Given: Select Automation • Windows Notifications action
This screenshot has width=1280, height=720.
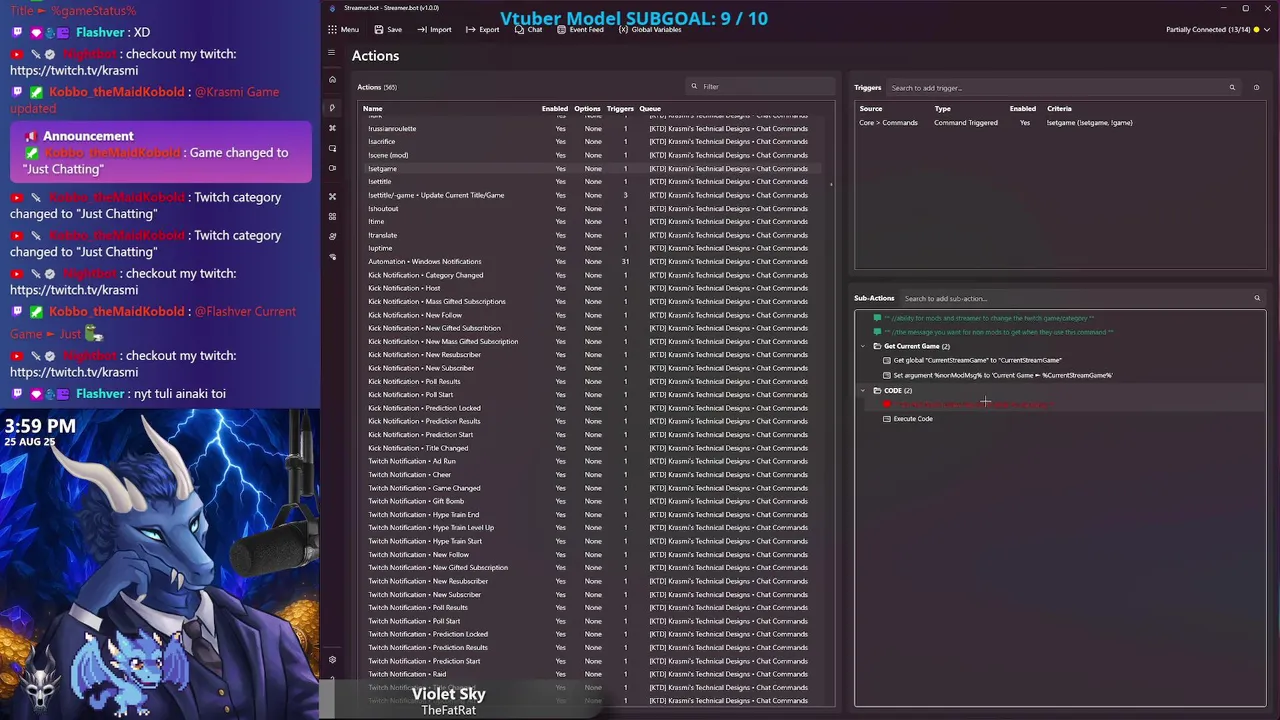Looking at the screenshot, I should pyautogui.click(x=595, y=262).
